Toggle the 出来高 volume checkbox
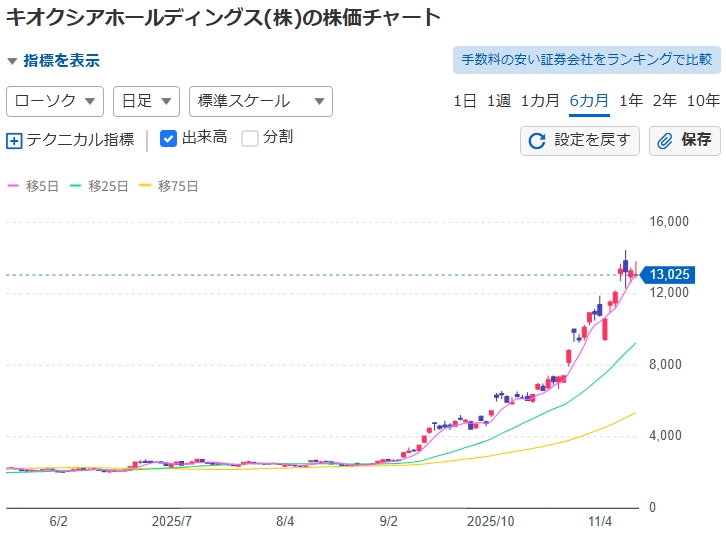Viewport: 726px width, 539px height. click(x=169, y=138)
